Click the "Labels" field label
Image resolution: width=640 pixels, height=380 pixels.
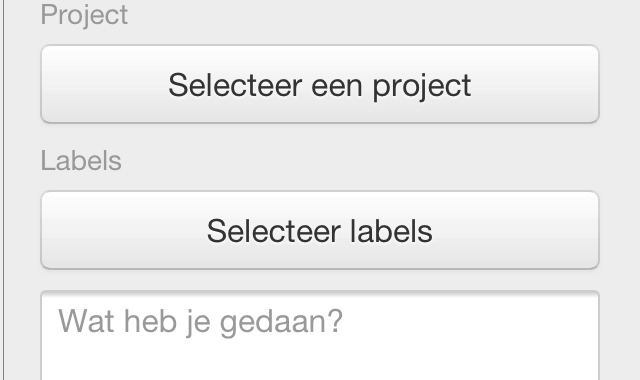pyautogui.click(x=81, y=160)
